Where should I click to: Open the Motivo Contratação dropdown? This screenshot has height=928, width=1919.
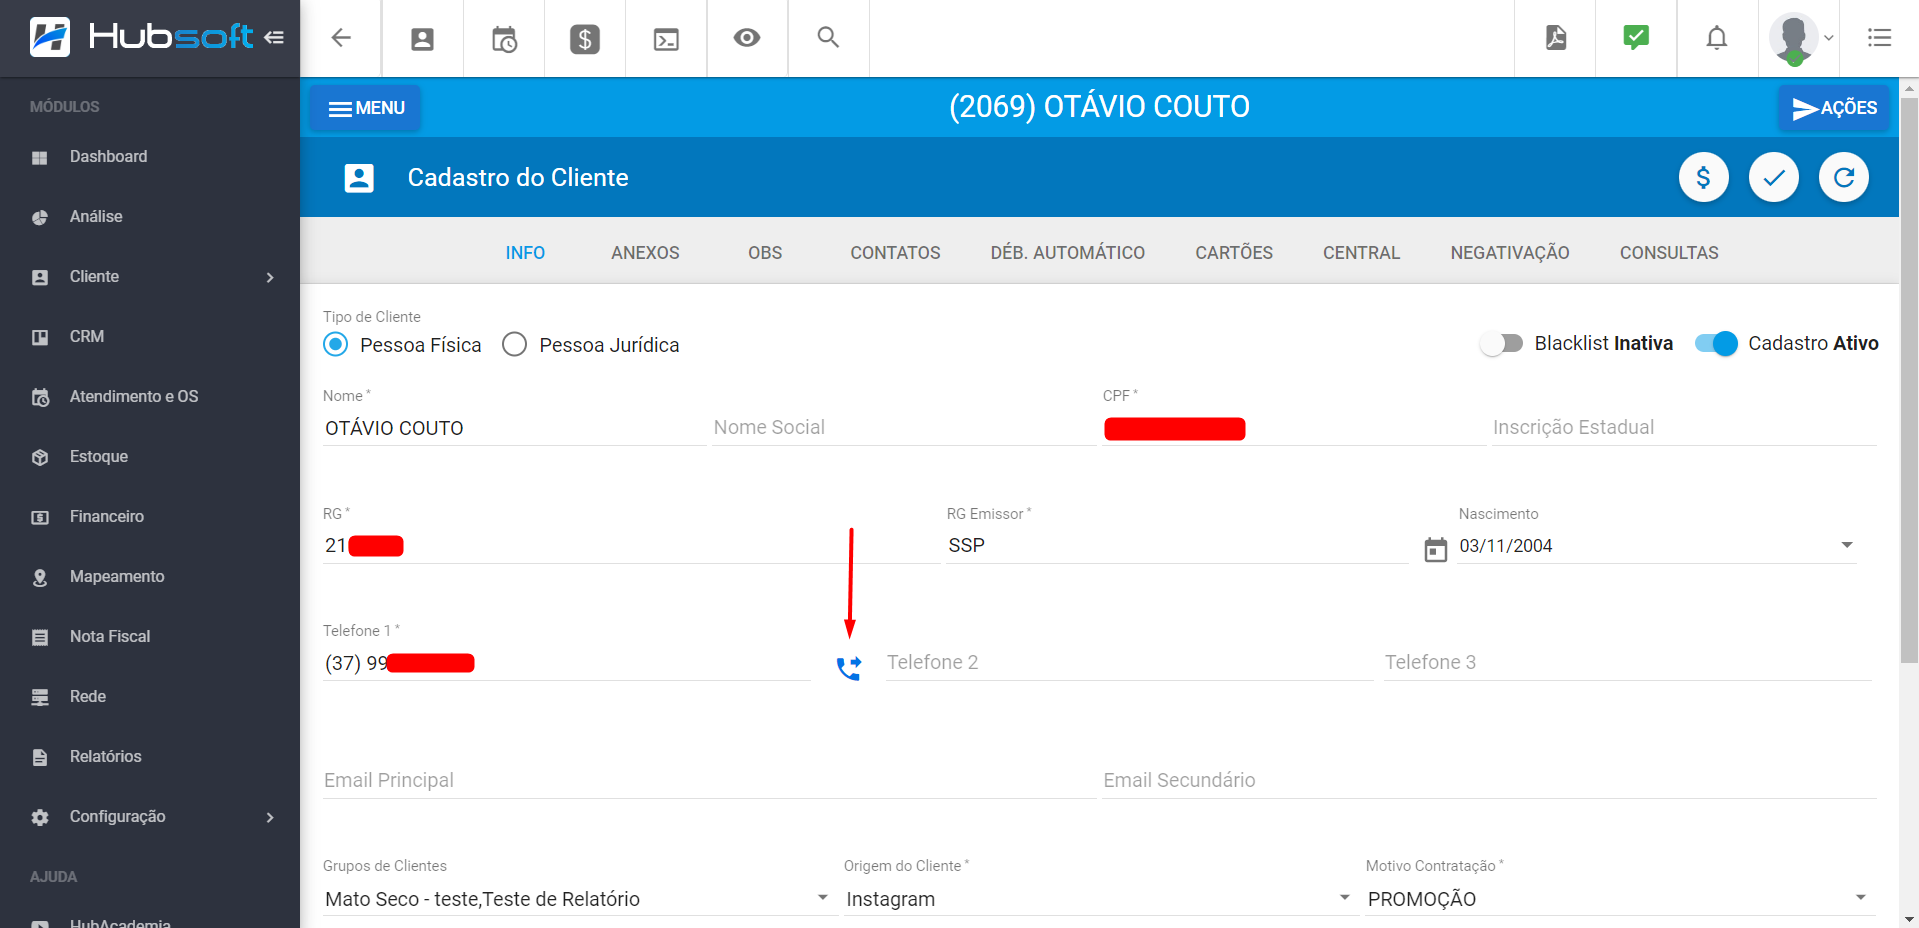[x=1861, y=898]
